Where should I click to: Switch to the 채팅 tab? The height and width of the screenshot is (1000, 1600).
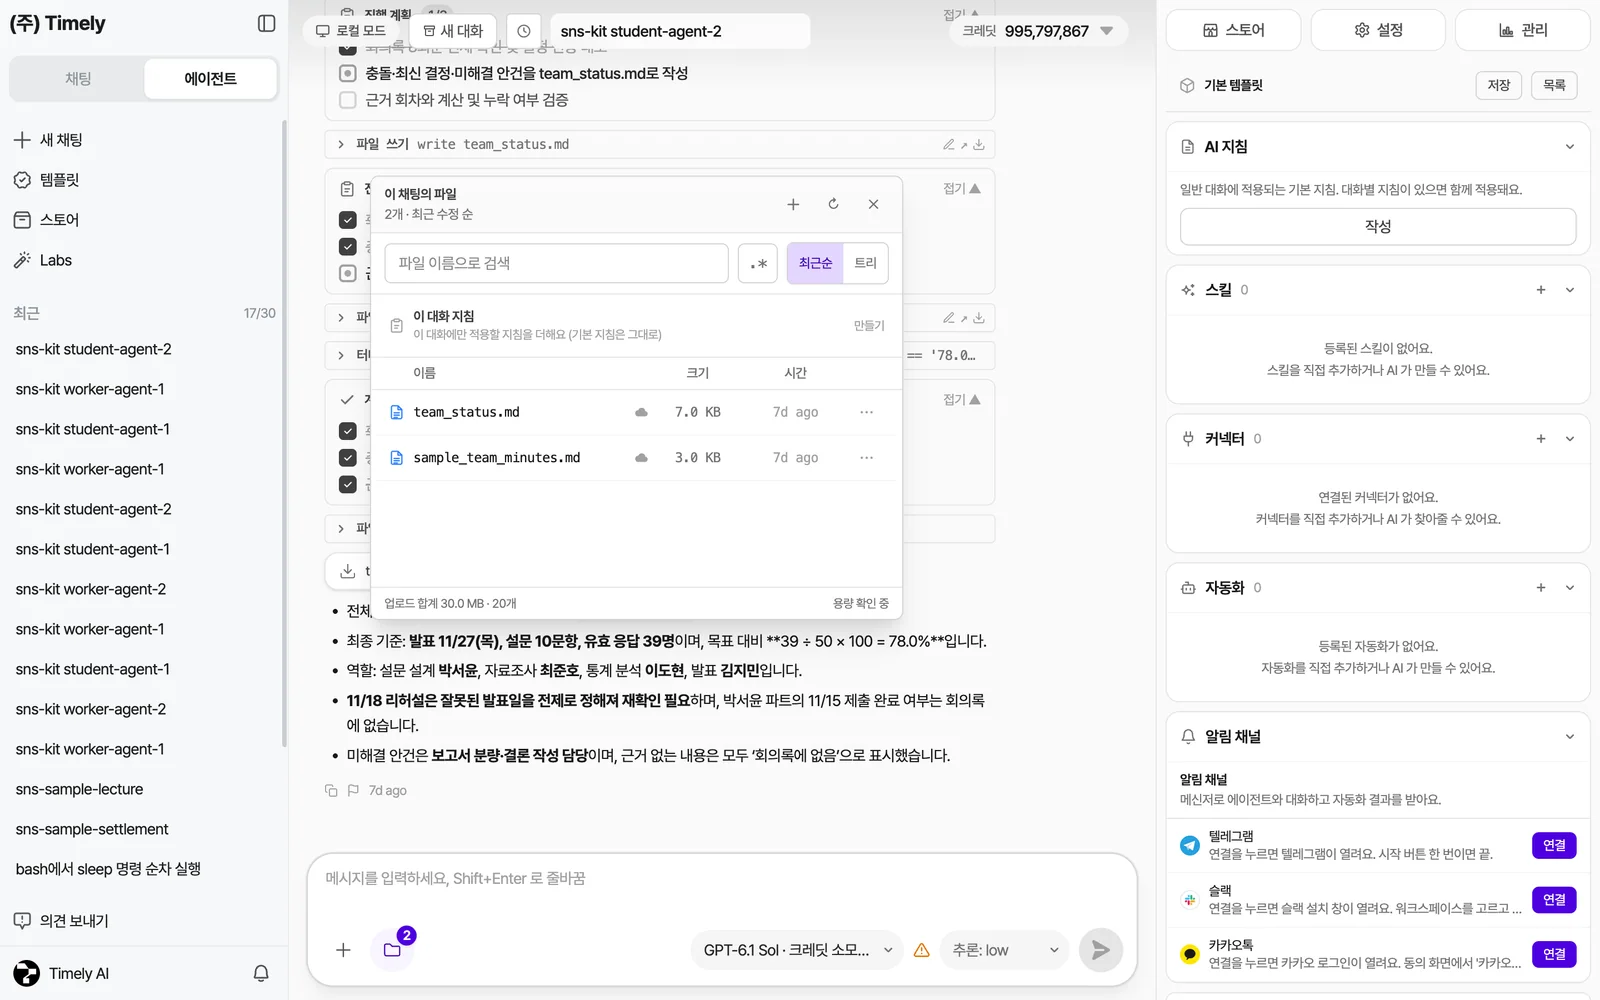(78, 79)
